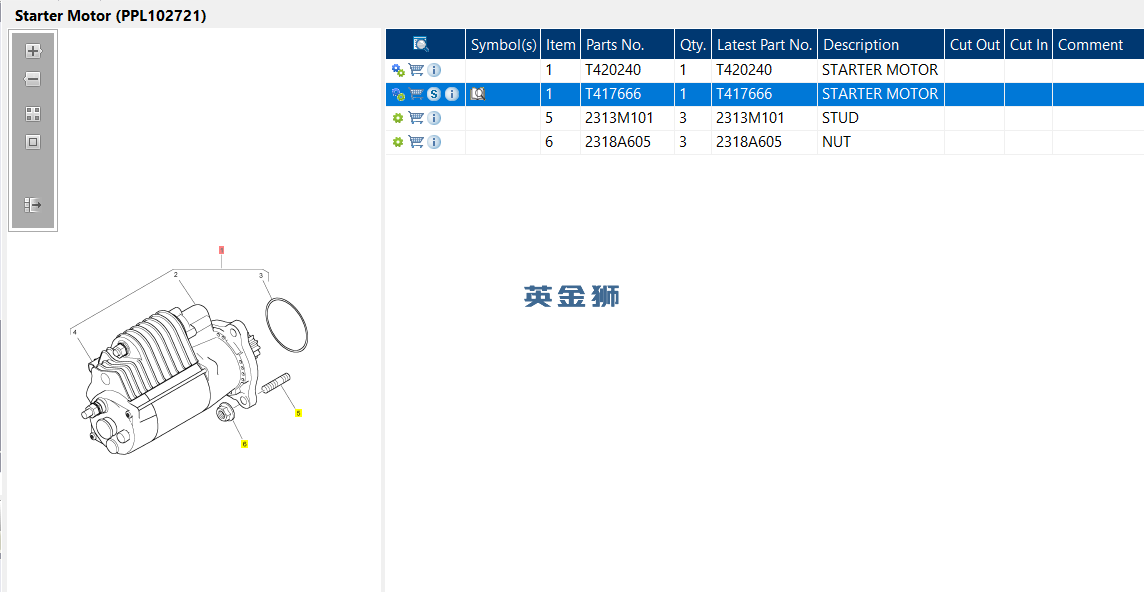Open the book magnifier symbol in T417666 row
The image size is (1144, 592).
[x=478, y=94]
